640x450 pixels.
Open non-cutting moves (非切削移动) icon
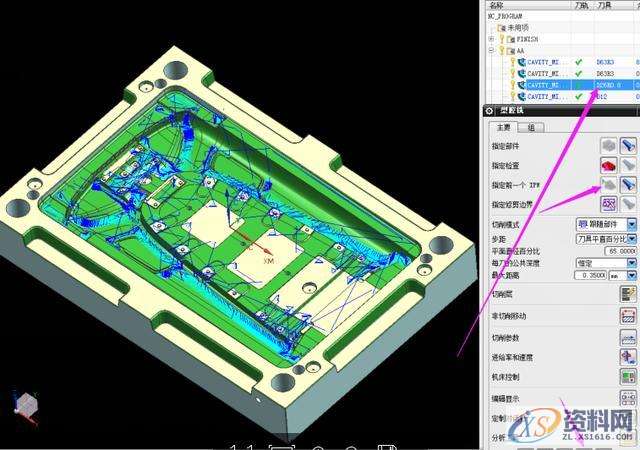pos(628,315)
